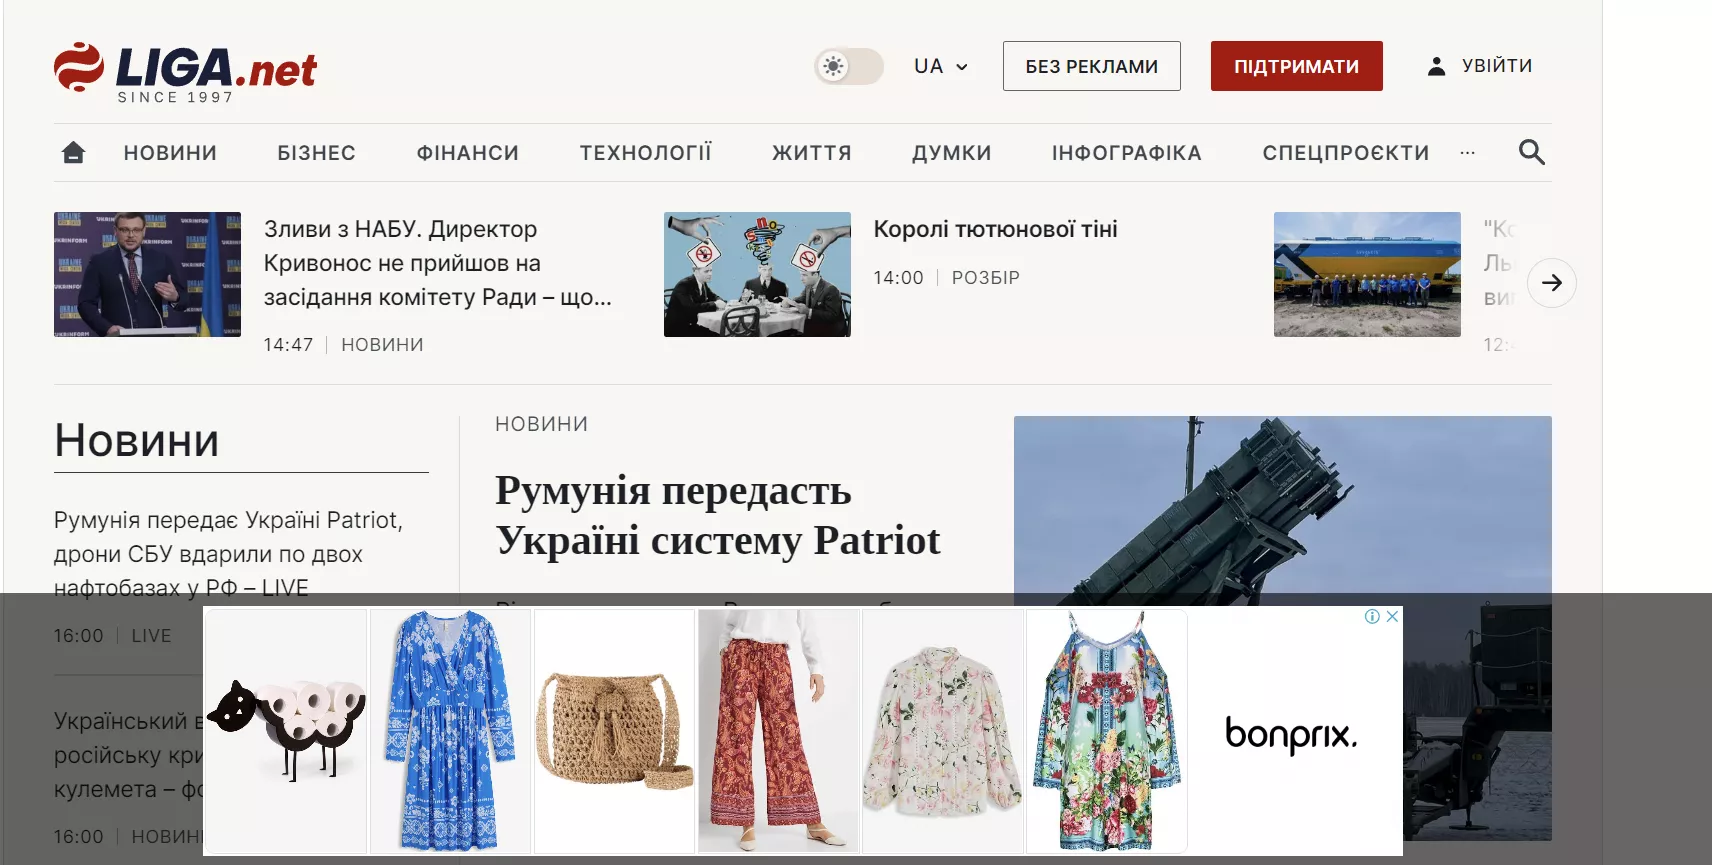Open the ФІНАНСИ menu item
Screen dimensions: 1712x865
click(x=467, y=153)
